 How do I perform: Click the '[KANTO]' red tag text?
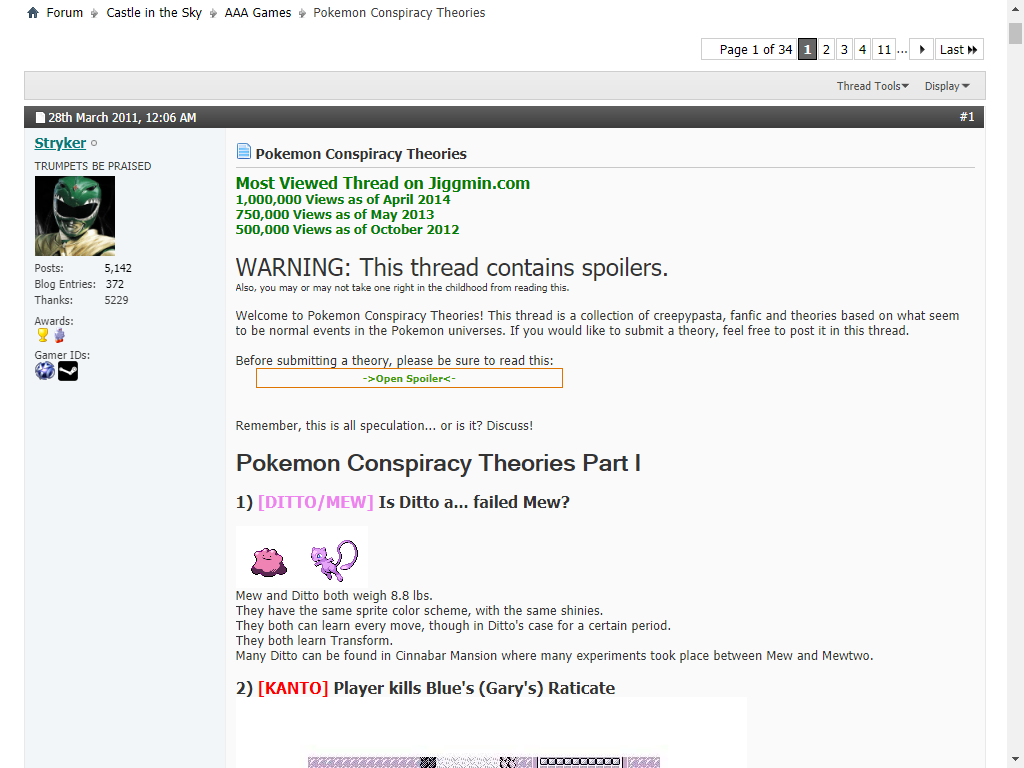pyautogui.click(x=293, y=688)
